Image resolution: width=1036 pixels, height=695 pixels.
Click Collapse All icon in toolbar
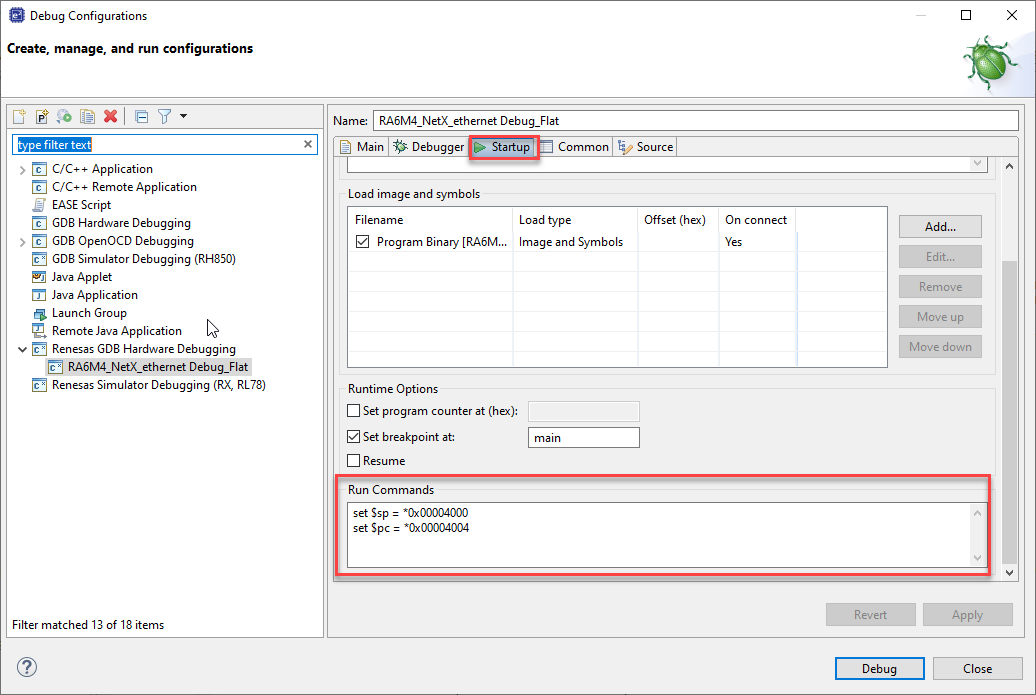[141, 117]
